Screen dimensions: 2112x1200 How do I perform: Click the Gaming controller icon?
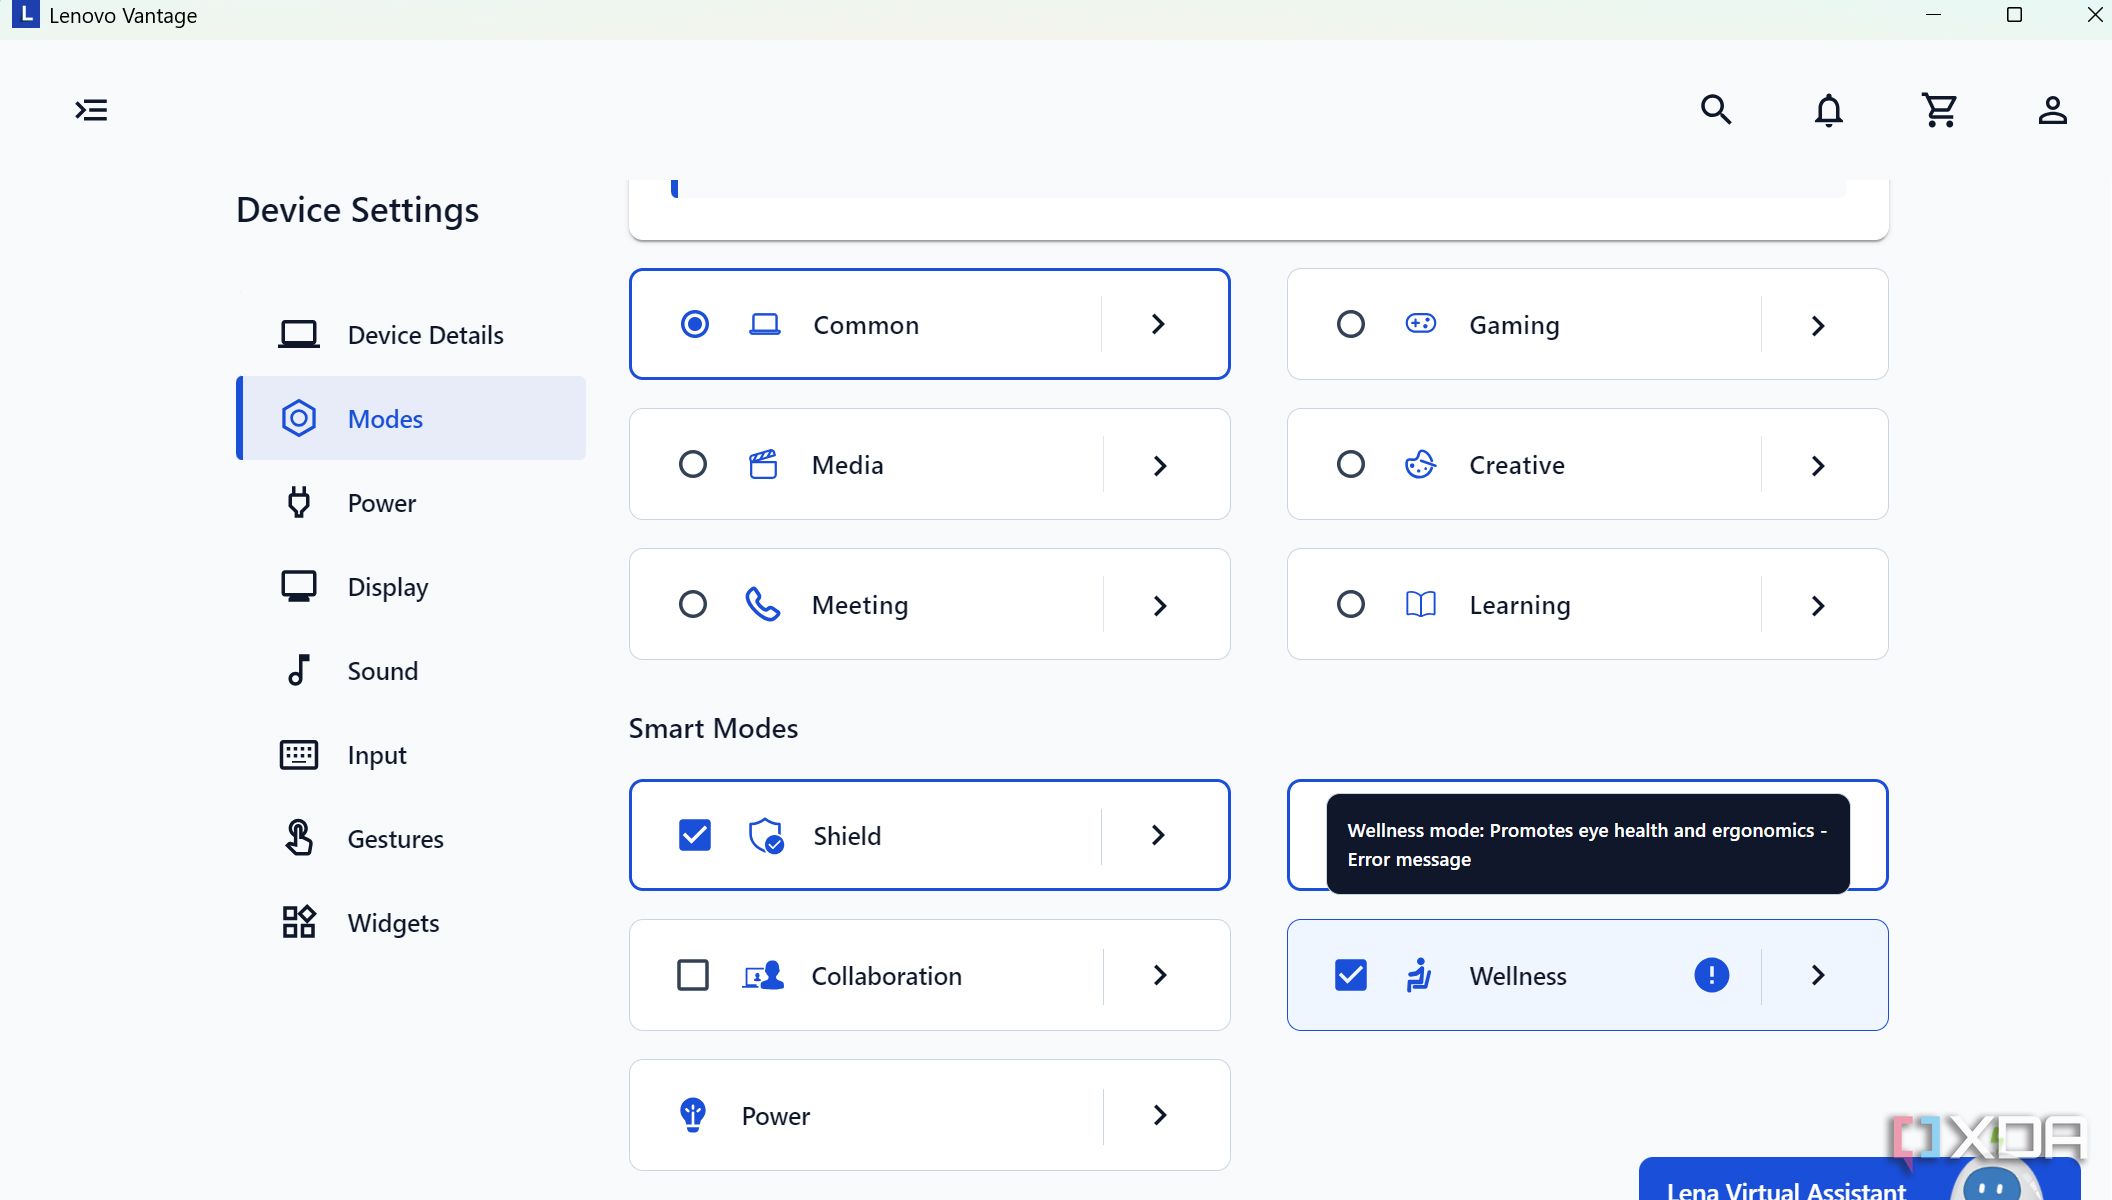pyautogui.click(x=1420, y=323)
